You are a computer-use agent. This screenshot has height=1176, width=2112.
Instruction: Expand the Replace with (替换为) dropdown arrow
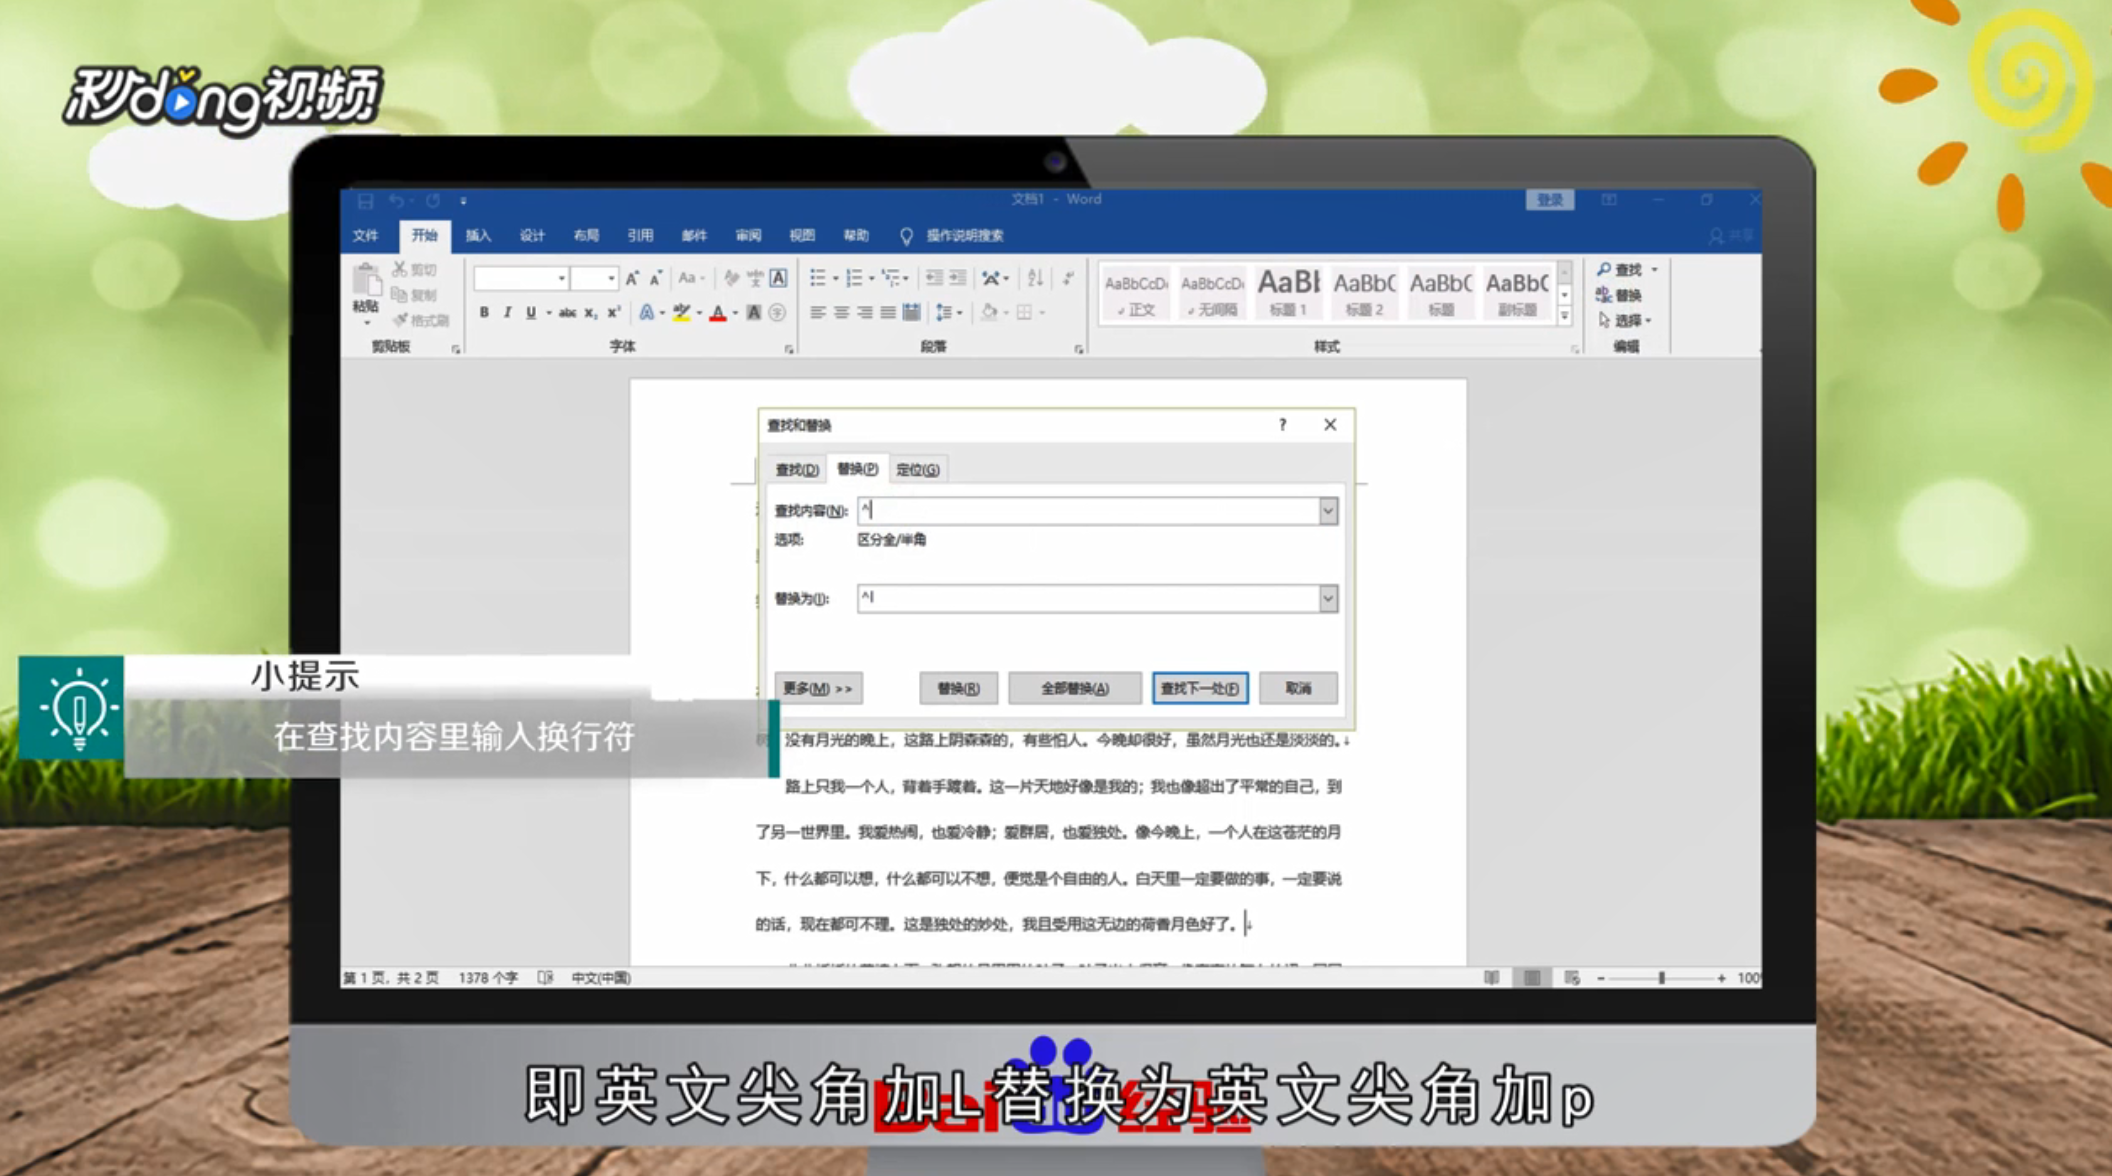click(x=1327, y=598)
